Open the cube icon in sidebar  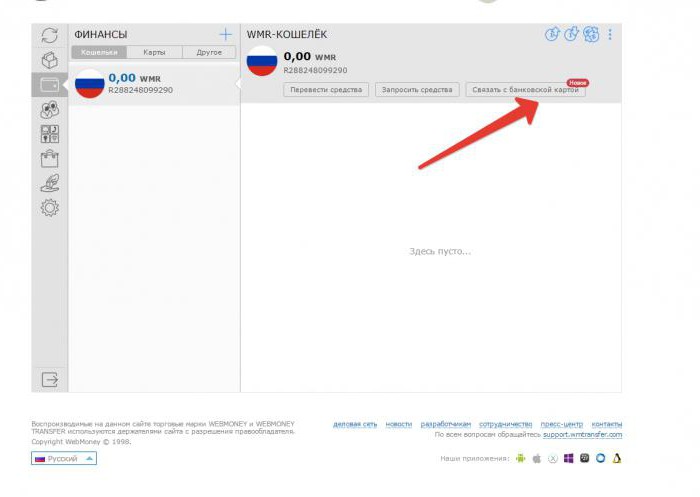(50, 60)
